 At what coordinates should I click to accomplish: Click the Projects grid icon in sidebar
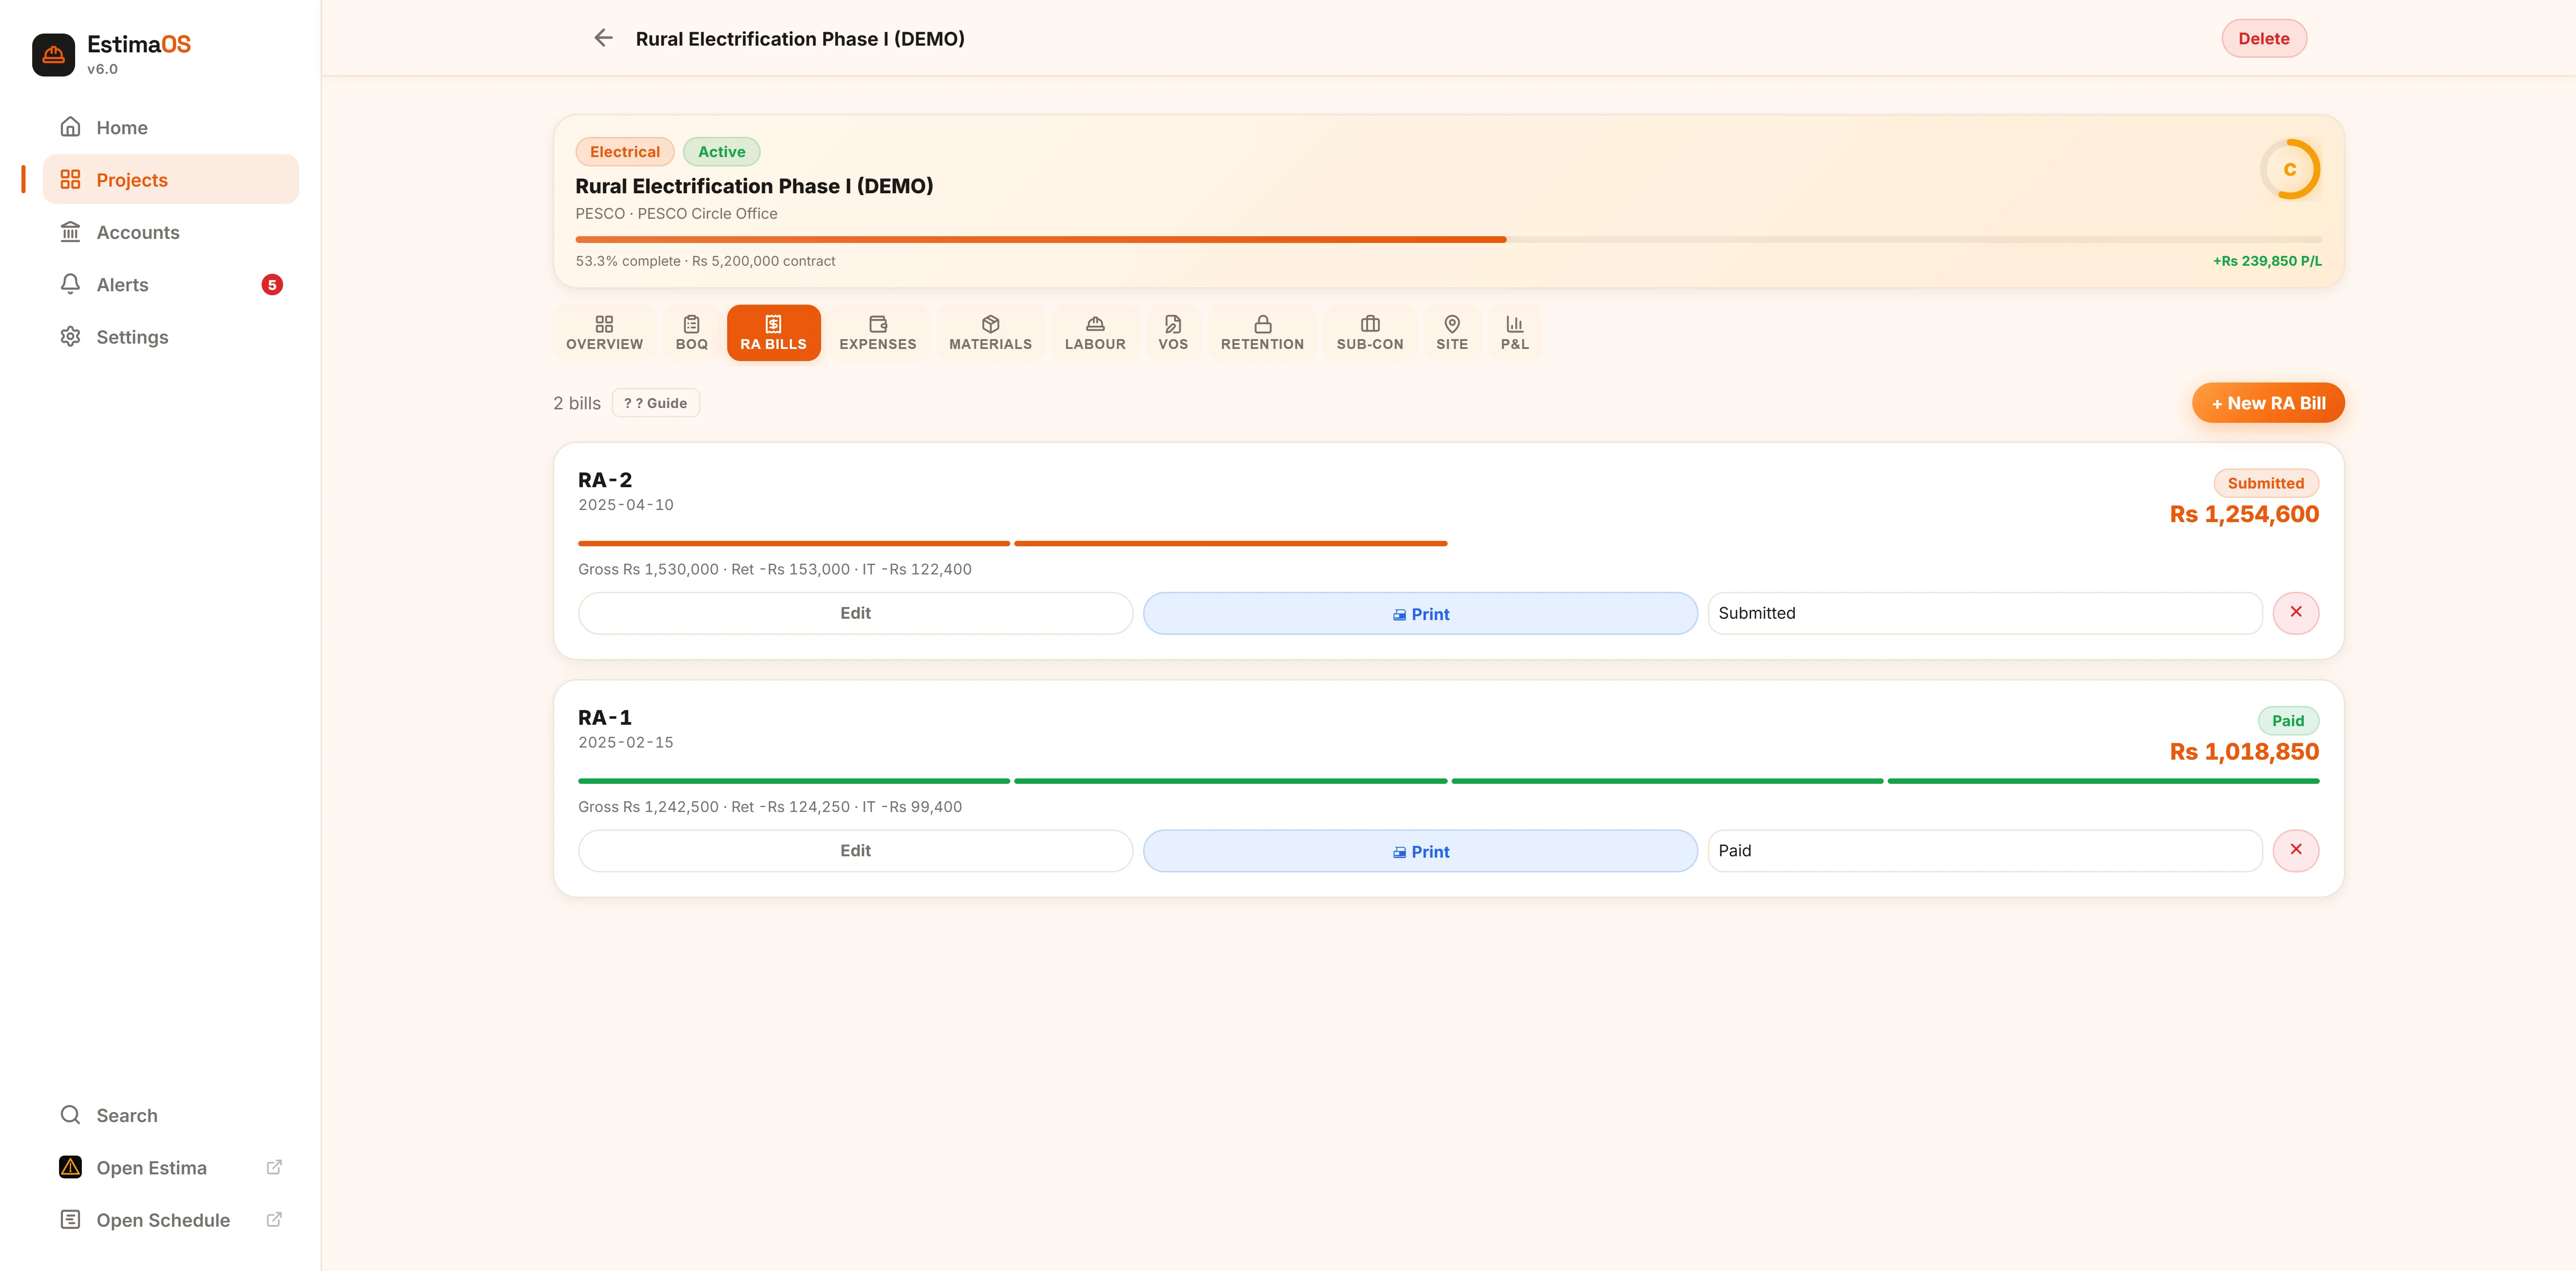point(70,179)
